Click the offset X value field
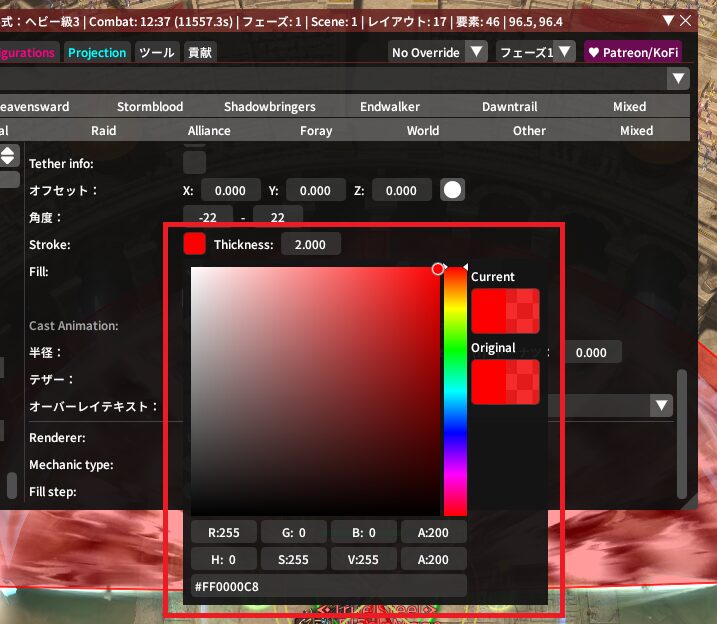Viewport: 717px width, 624px height. [231, 190]
